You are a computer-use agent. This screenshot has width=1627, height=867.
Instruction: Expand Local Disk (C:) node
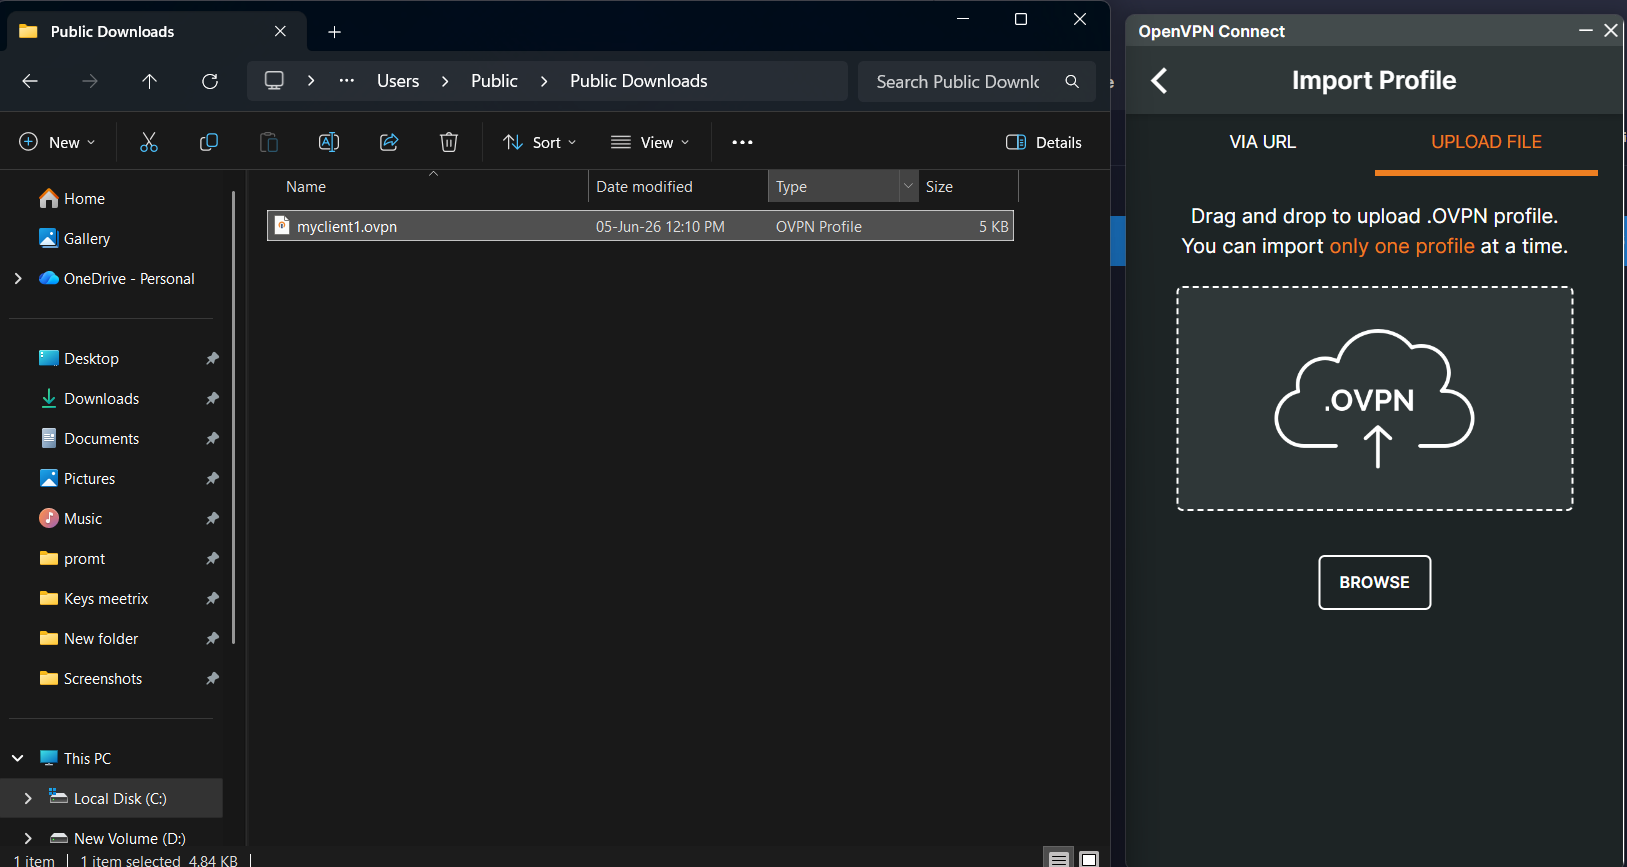click(28, 798)
